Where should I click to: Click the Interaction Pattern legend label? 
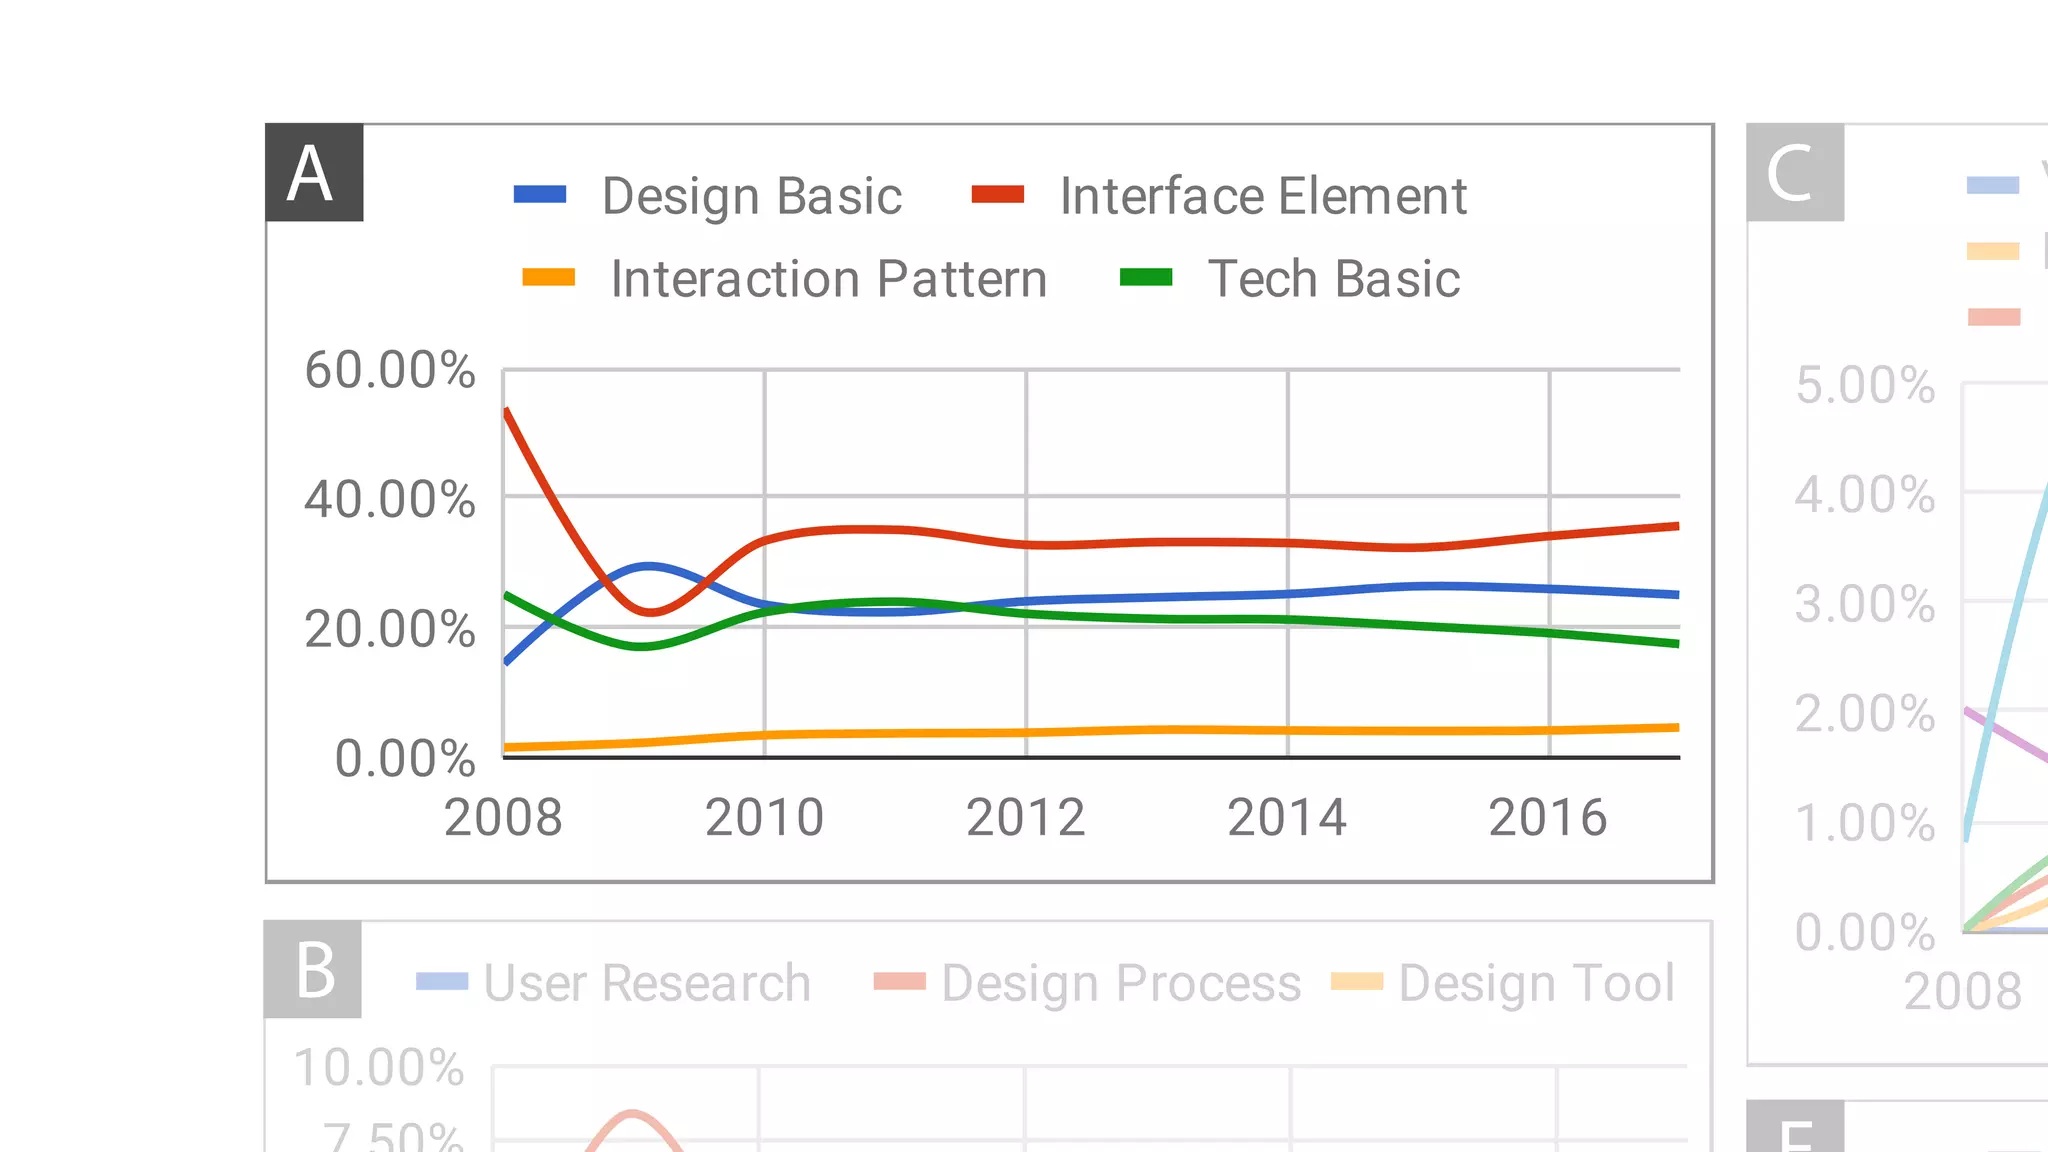point(829,279)
